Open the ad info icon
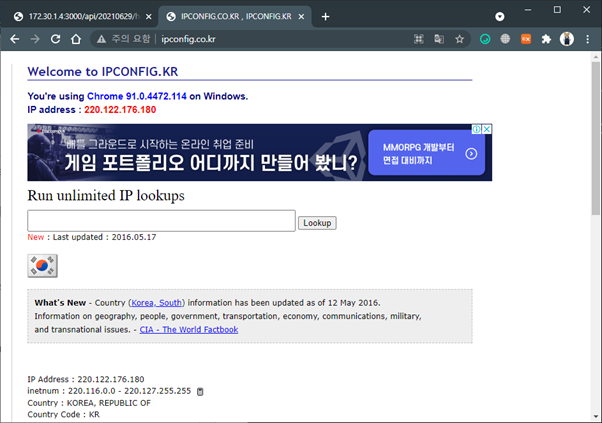This screenshot has width=602, height=423. 476,129
